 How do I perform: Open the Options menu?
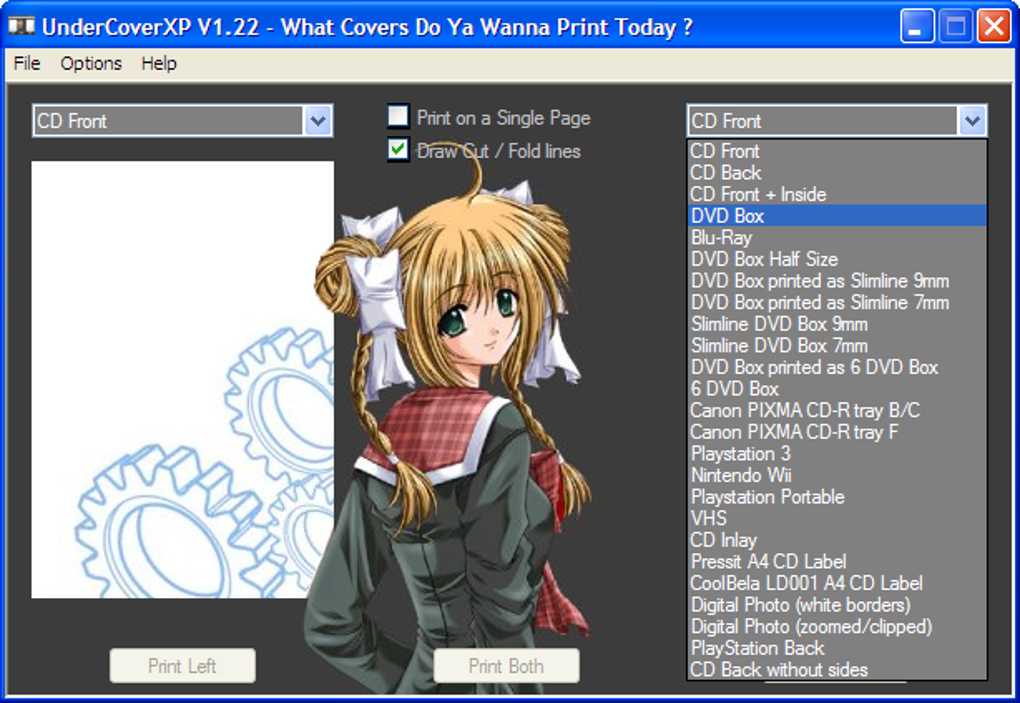(x=91, y=63)
